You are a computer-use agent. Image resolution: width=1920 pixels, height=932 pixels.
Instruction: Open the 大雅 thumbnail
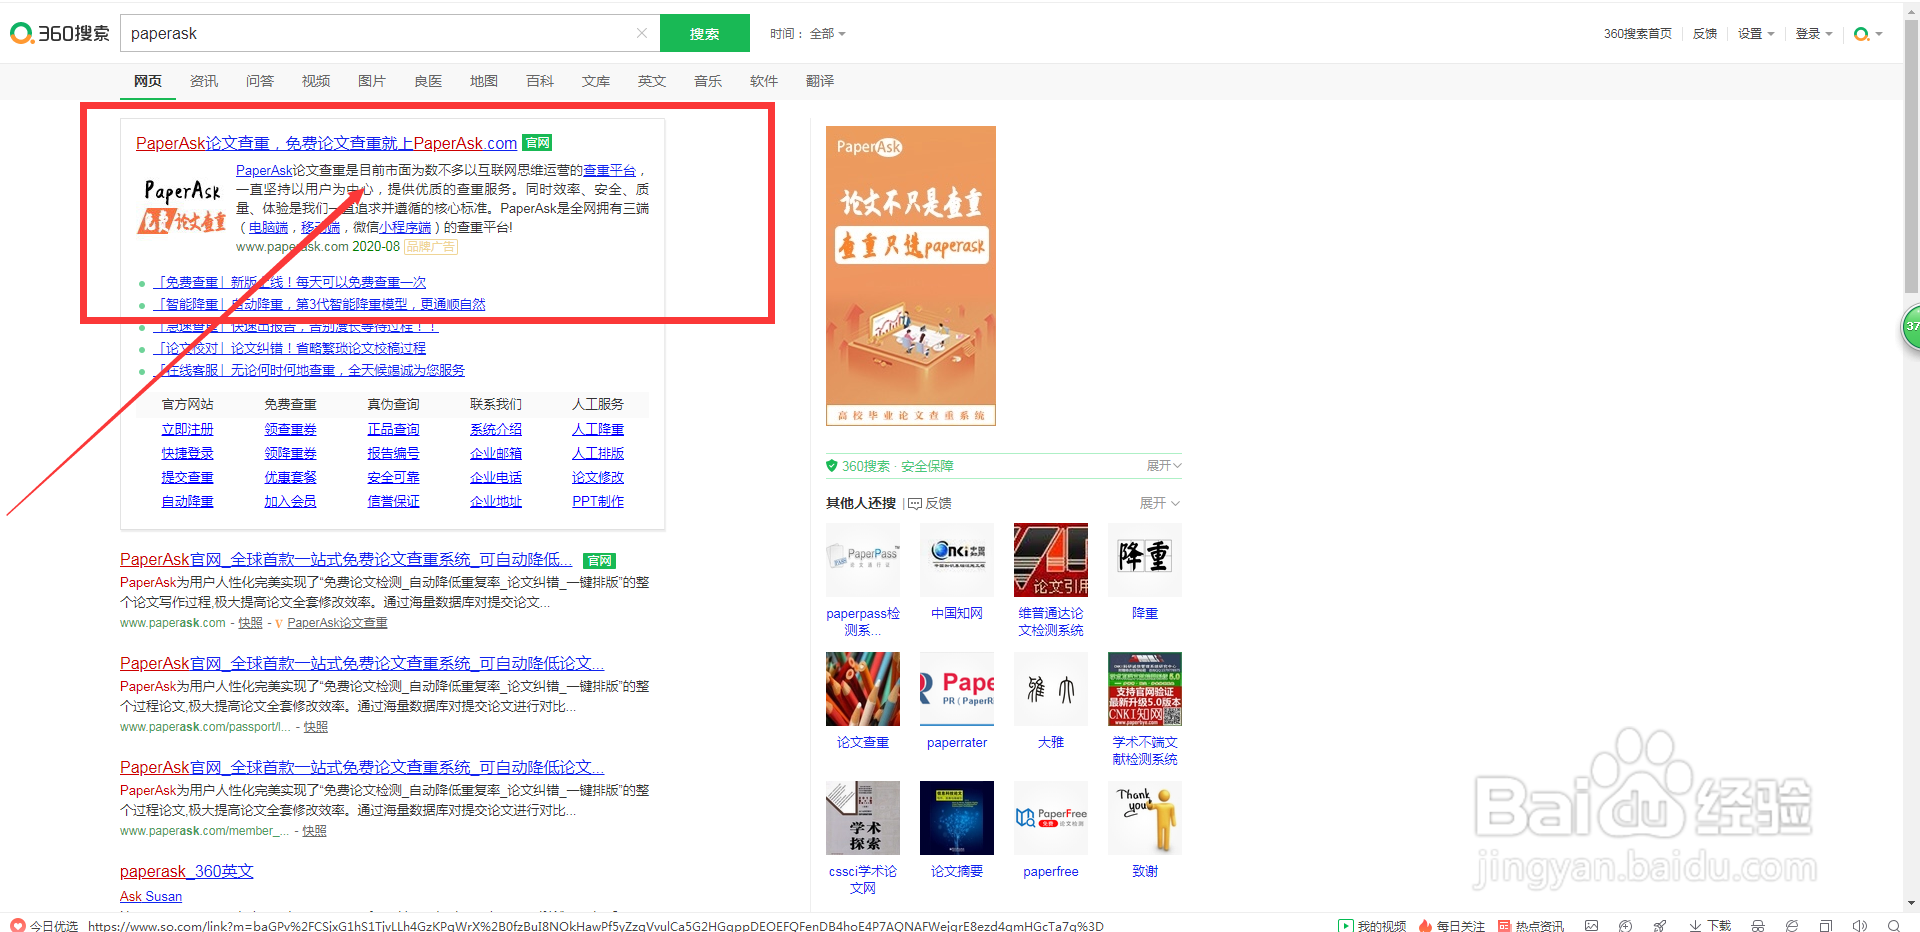pyautogui.click(x=1051, y=689)
